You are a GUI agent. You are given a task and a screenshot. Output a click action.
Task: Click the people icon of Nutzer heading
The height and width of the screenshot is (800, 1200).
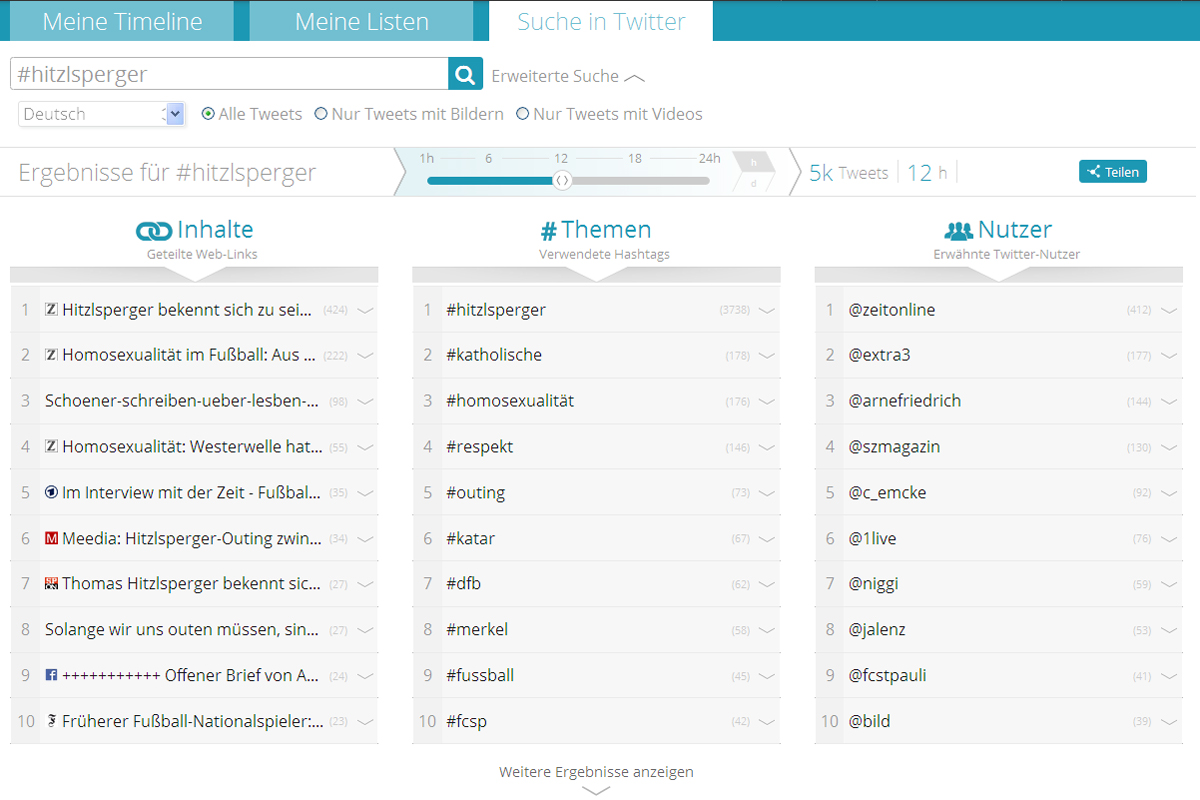point(958,231)
